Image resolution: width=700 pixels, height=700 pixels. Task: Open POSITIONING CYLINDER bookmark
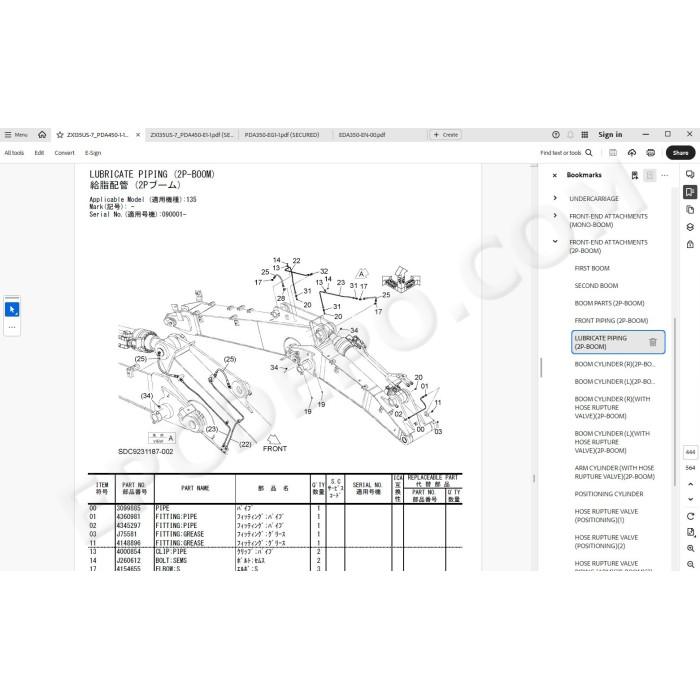tap(609, 494)
